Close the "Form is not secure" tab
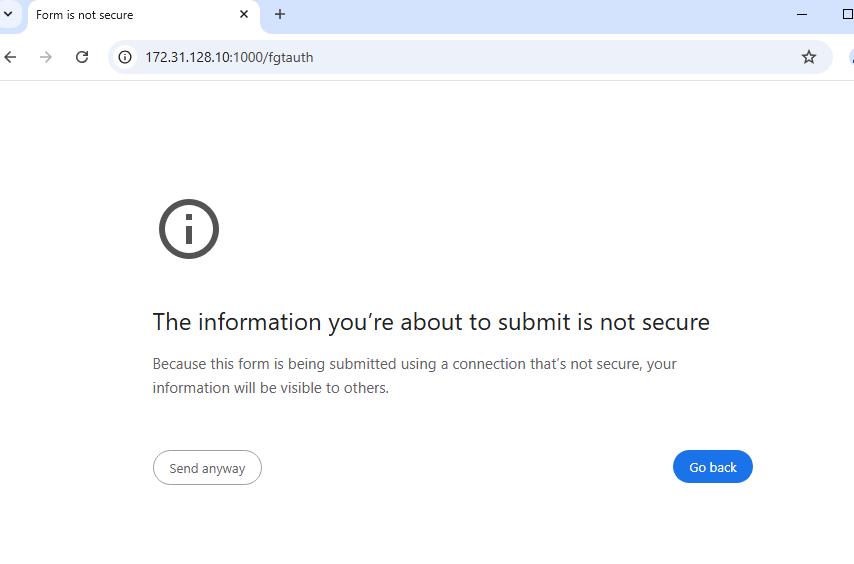 click(x=244, y=14)
